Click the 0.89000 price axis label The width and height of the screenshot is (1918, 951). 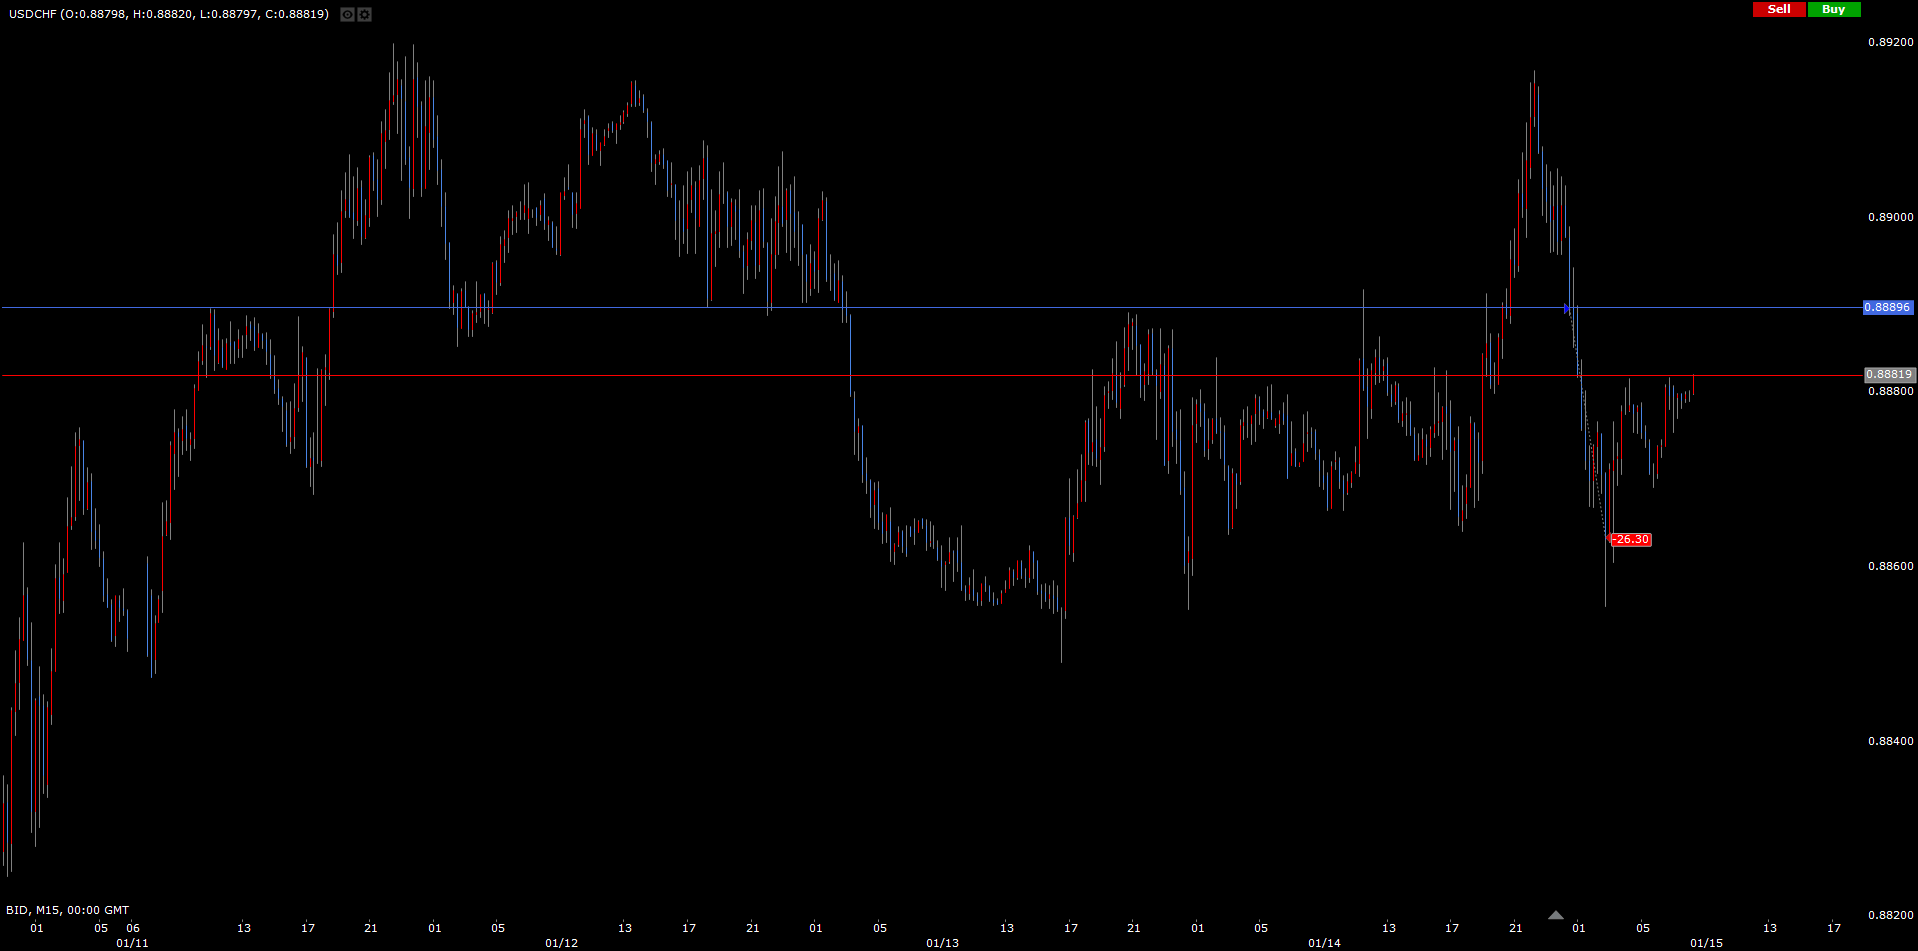pyautogui.click(x=1890, y=217)
